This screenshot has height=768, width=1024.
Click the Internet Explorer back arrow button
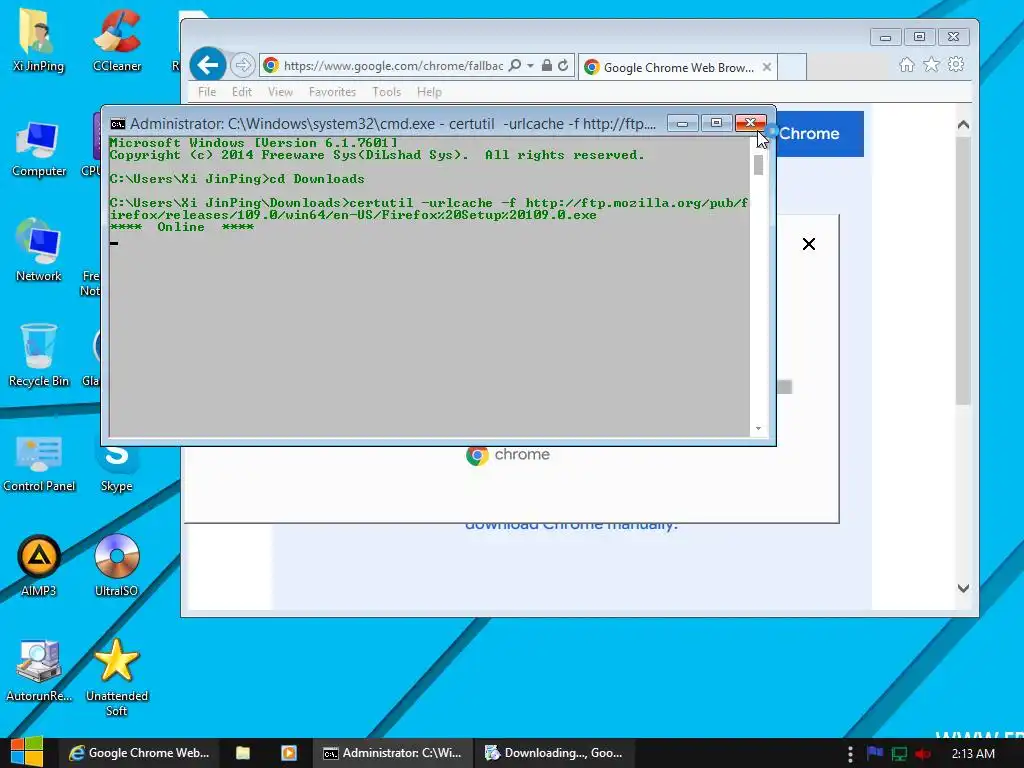208,65
